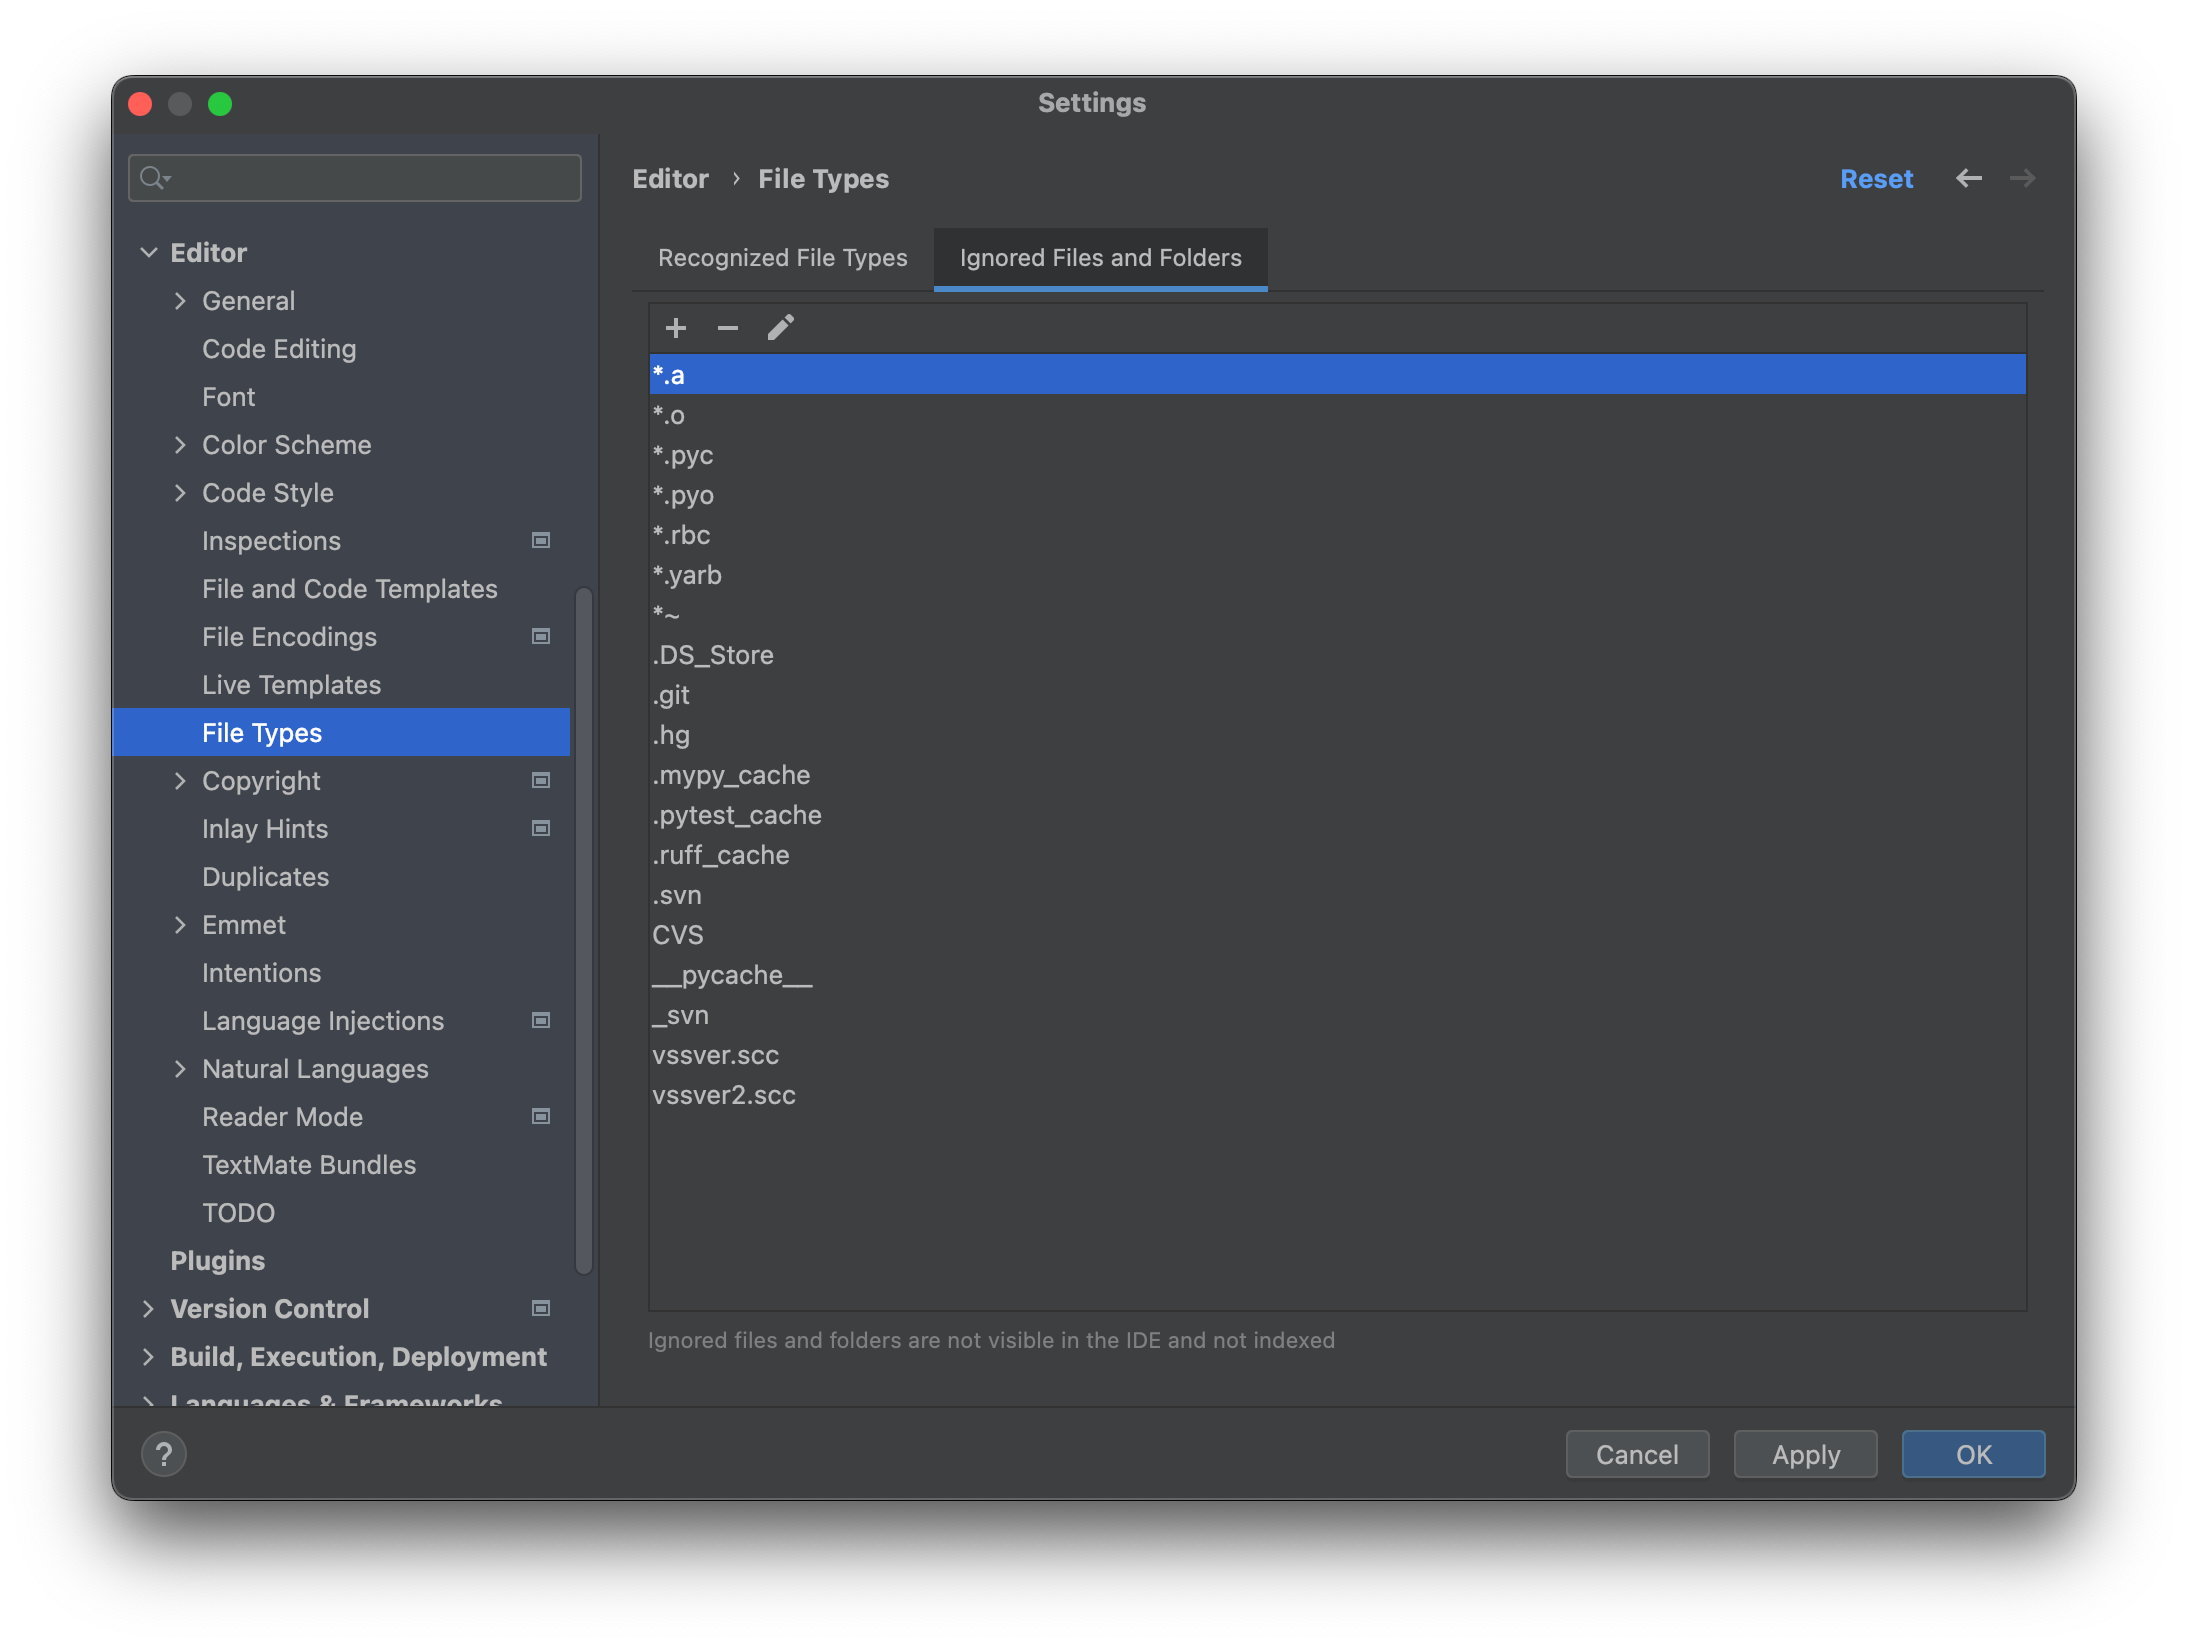Screen dimensions: 2188x1648
Task: Open help via the question mark icon
Action: point(164,1454)
